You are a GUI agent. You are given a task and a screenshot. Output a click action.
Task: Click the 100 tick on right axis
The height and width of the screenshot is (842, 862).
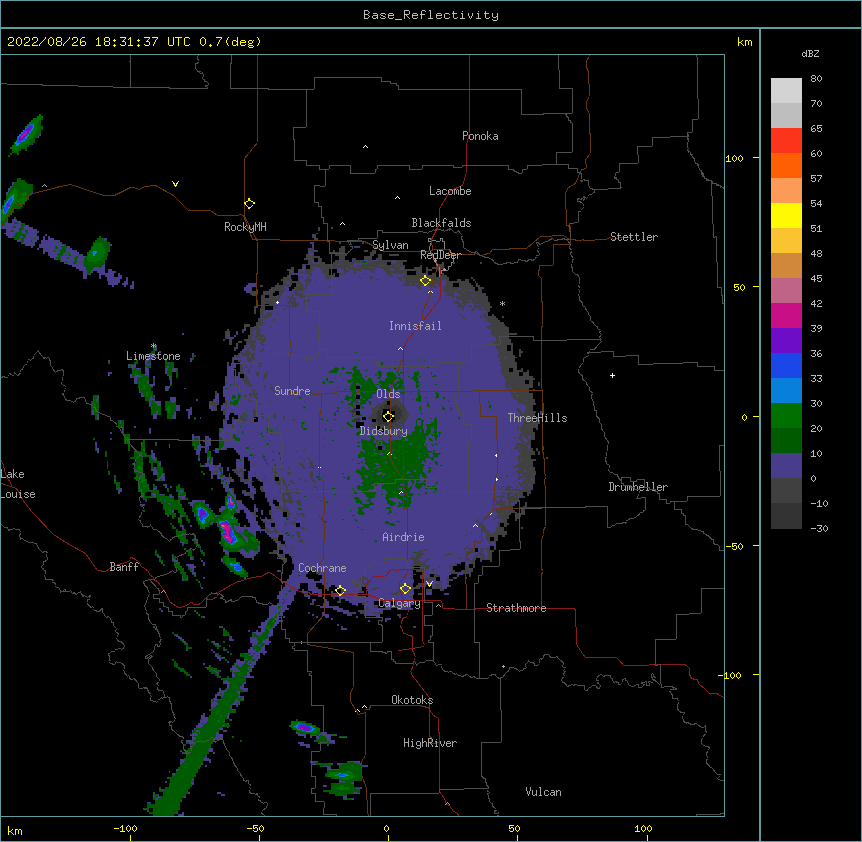(x=734, y=158)
